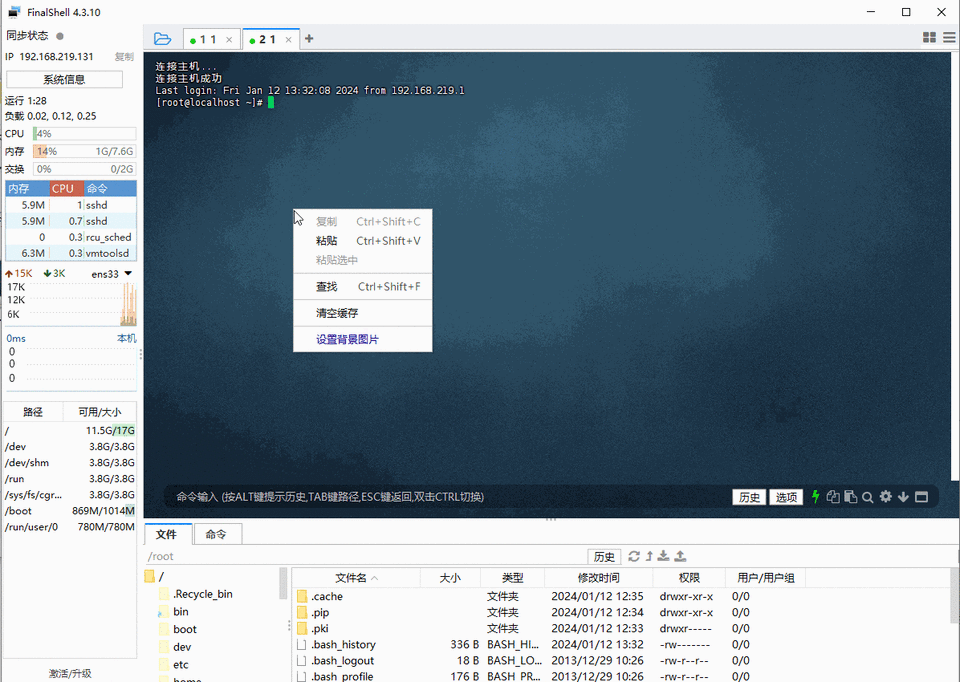Expand the root '/' folder in tree
The image size is (960, 682).
154,576
